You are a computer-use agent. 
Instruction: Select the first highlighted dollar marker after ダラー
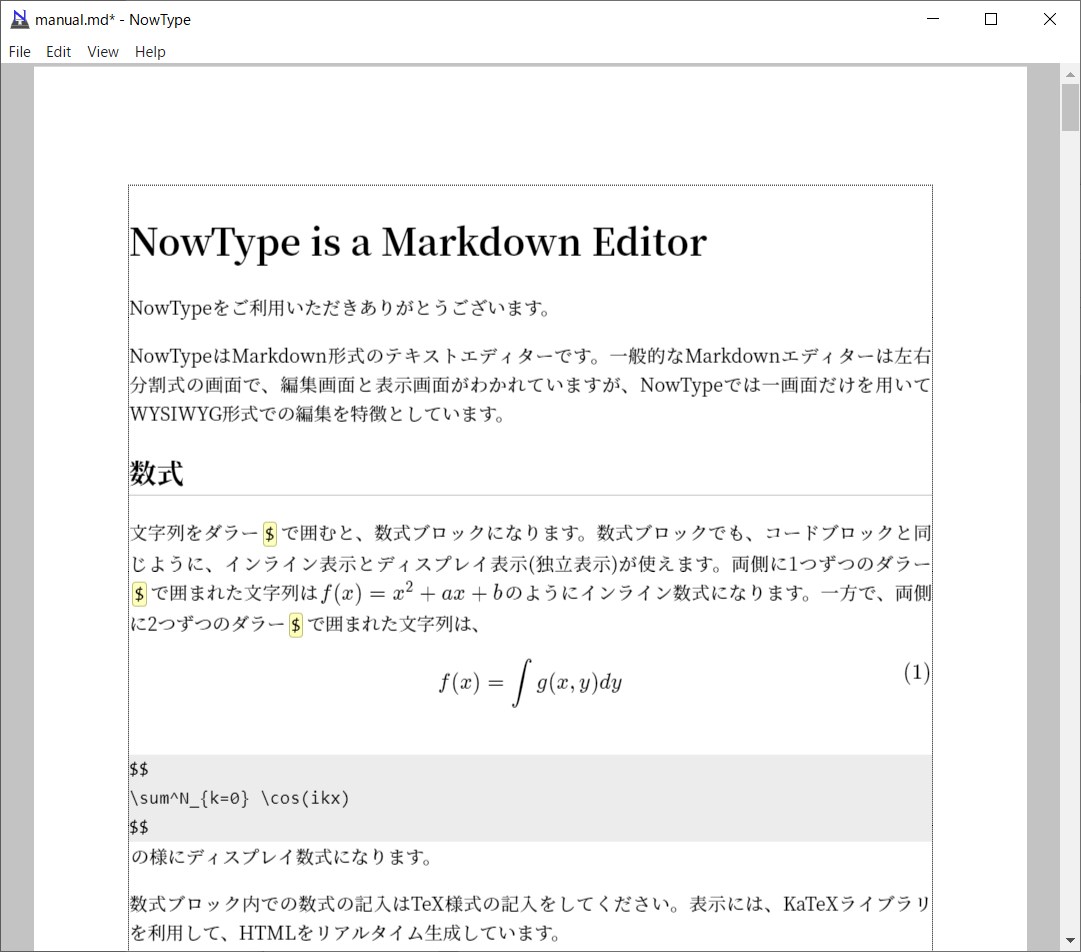click(x=268, y=532)
